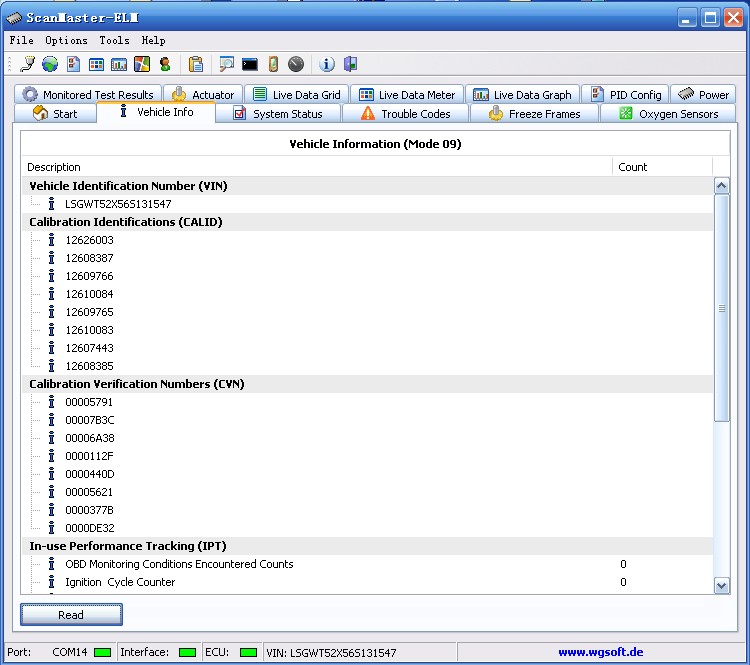This screenshot has width=750, height=665.
Task: Click the round gauge dial toolbar icon
Action: point(296,64)
